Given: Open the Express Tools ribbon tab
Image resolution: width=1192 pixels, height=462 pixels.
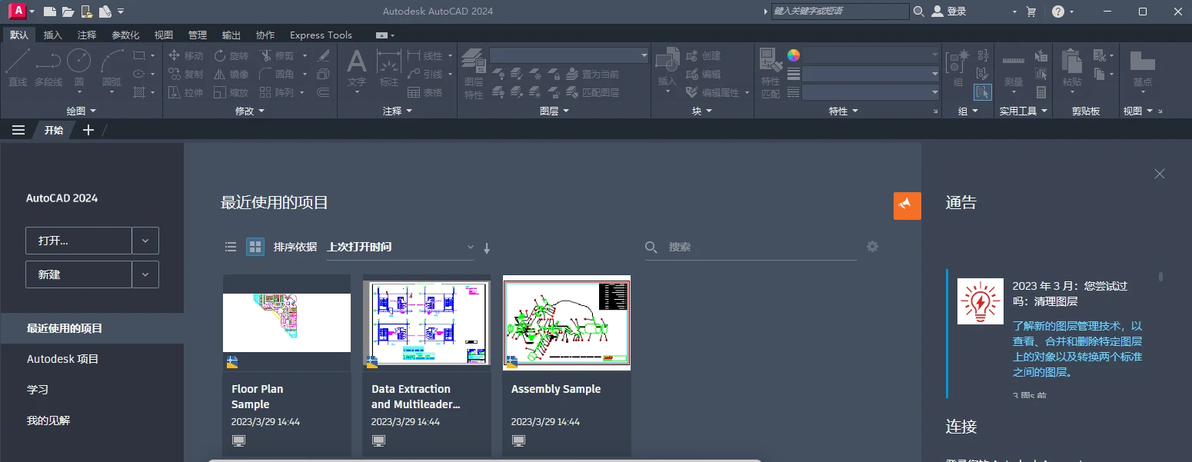Looking at the screenshot, I should click(x=321, y=35).
